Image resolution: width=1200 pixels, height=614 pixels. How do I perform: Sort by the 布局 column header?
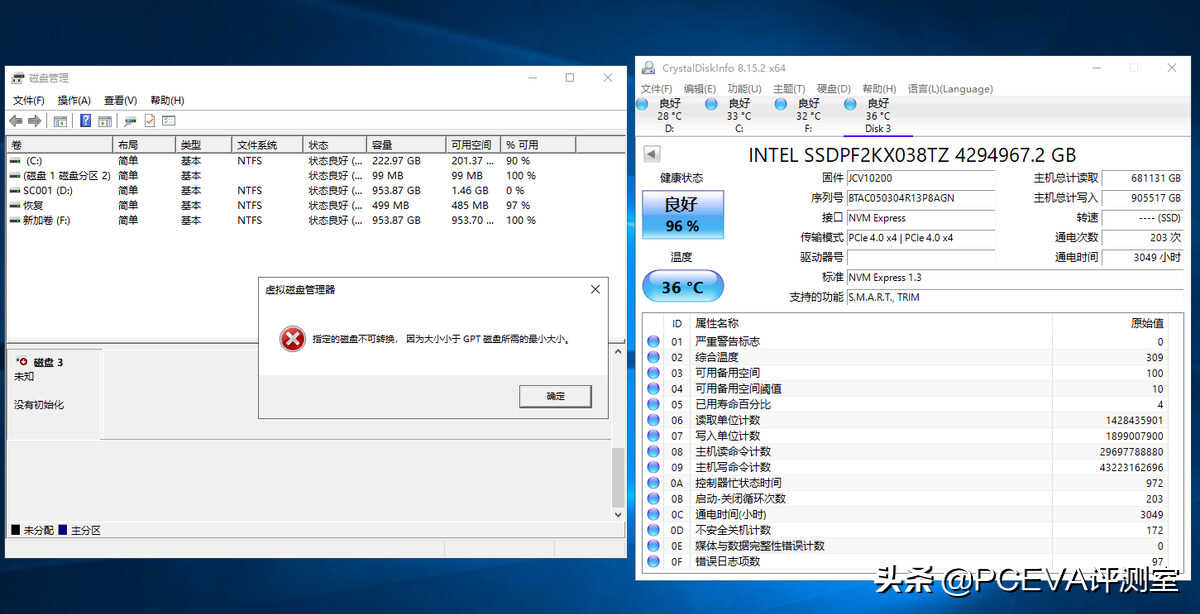pyautogui.click(x=144, y=145)
